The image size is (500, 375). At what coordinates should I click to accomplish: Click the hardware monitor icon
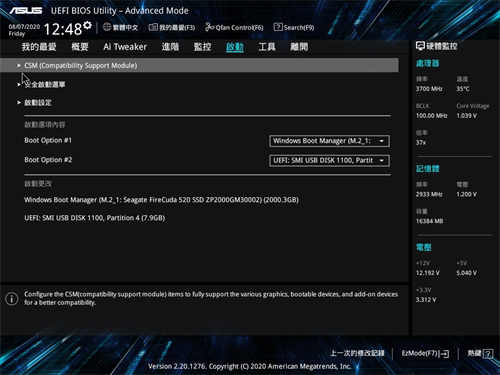(x=420, y=46)
